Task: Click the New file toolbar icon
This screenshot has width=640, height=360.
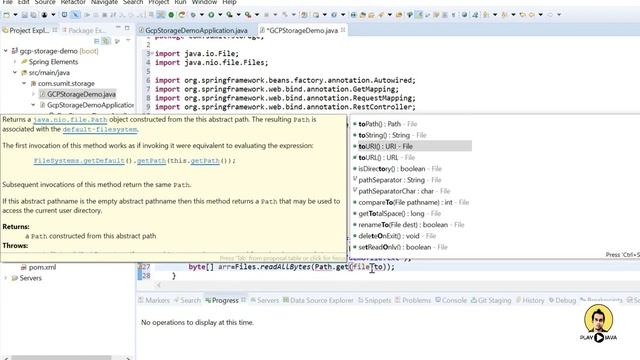Action: (x=6, y=15)
